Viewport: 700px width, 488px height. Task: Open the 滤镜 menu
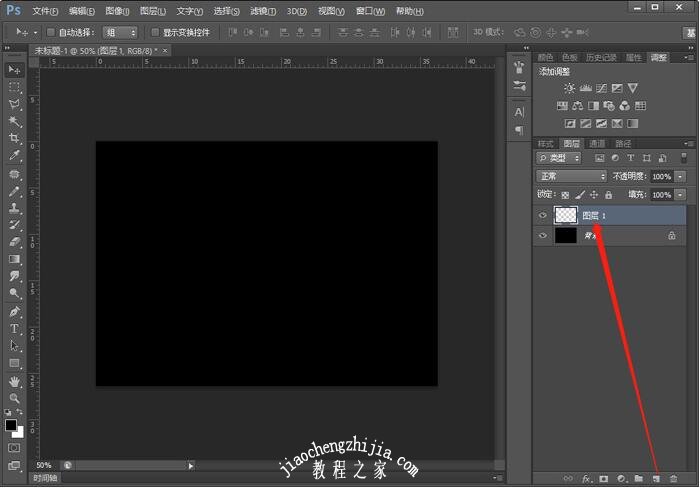(261, 11)
